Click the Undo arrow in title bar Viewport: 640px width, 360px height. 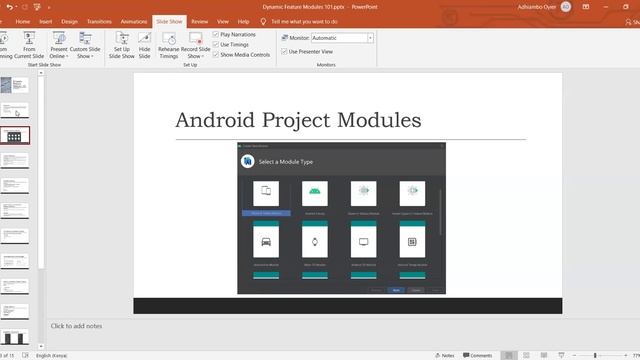coord(10,7)
